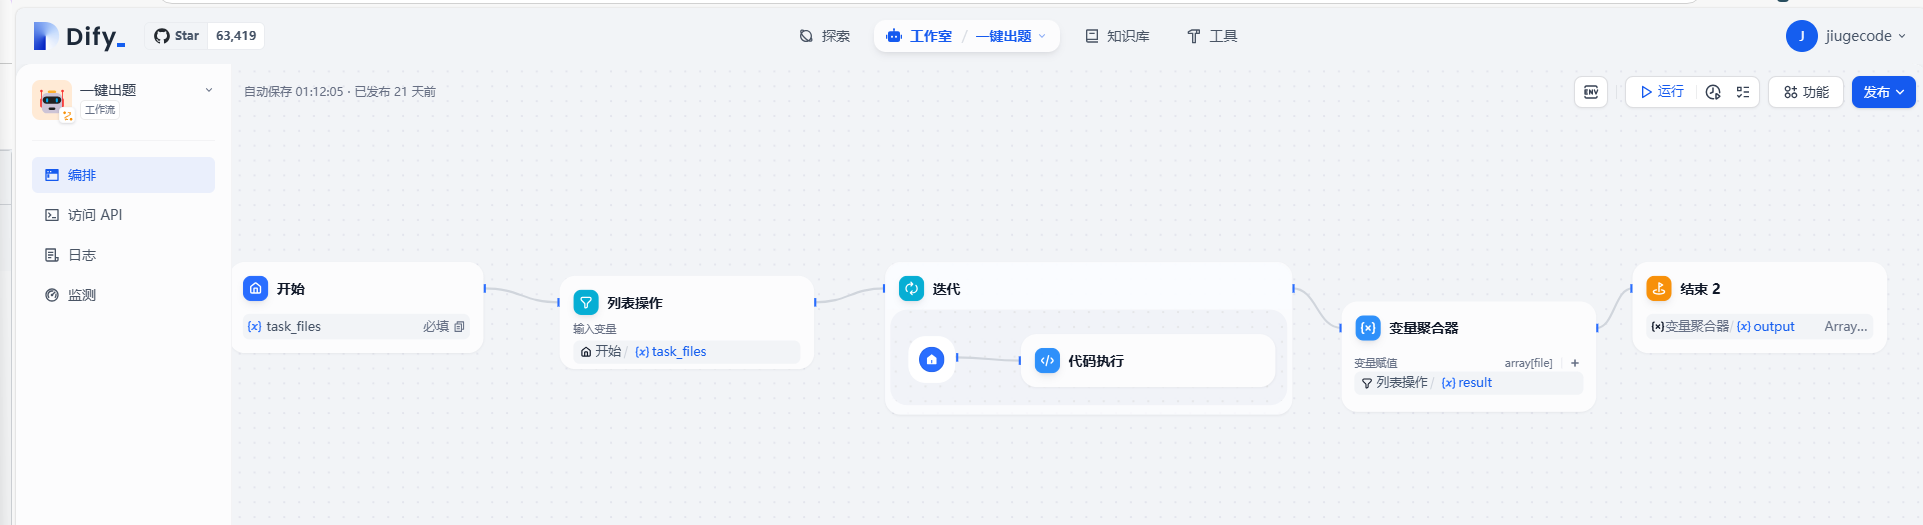Select the 结束 2 end node icon
1923x525 pixels.
pos(1659,288)
